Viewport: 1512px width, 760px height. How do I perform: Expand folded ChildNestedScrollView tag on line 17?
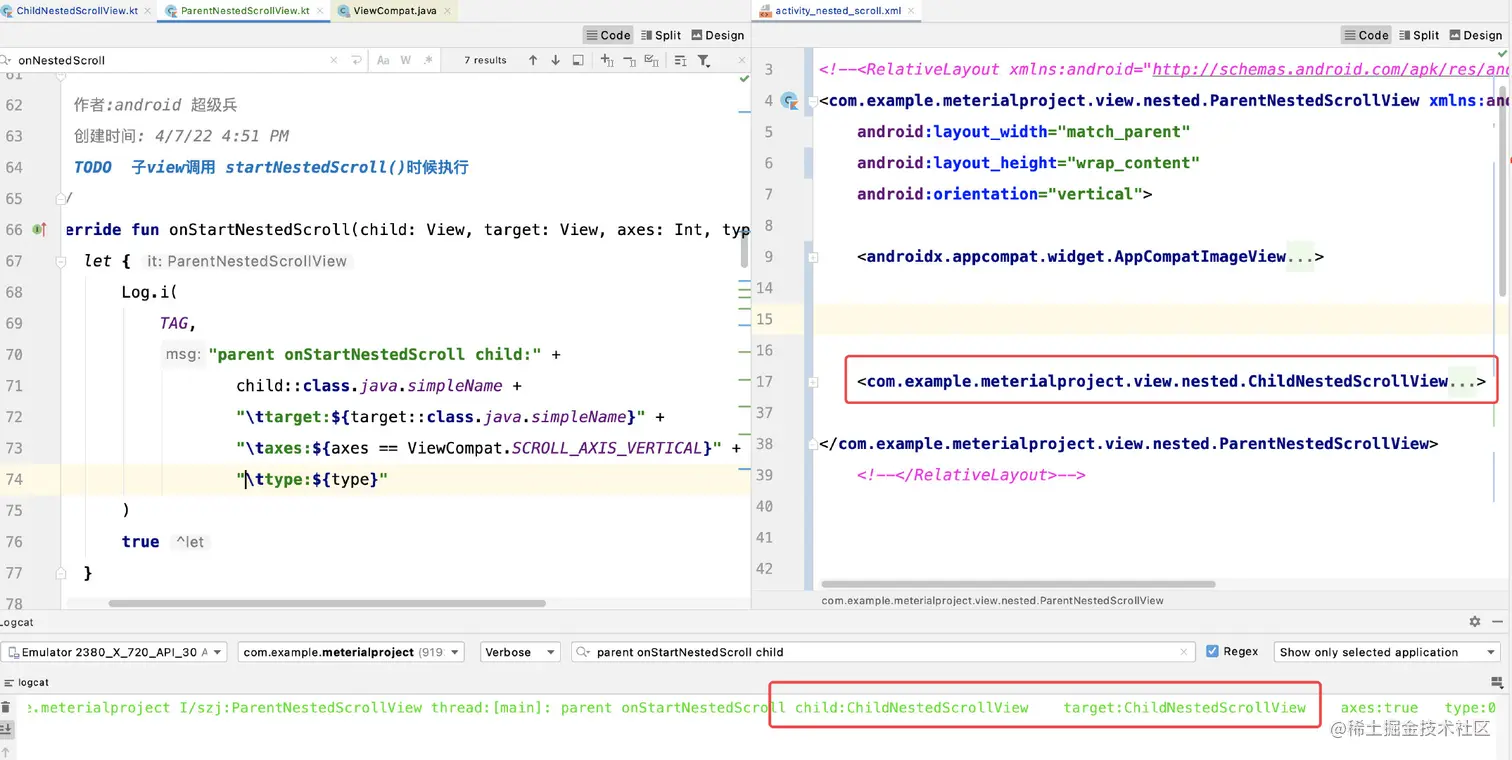click(x=813, y=382)
